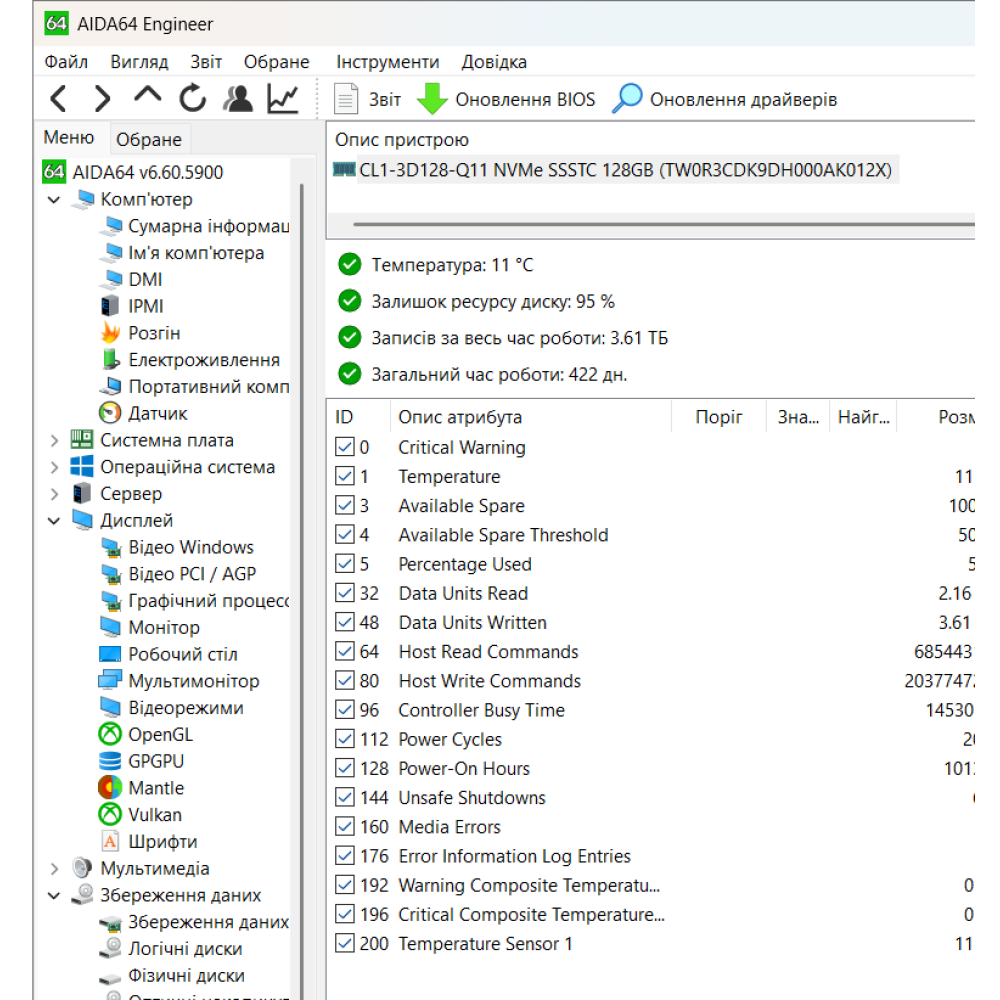Viewport: 1000px width, 1000px height.
Task: Expand the Операційна система node
Action: [x=54, y=467]
